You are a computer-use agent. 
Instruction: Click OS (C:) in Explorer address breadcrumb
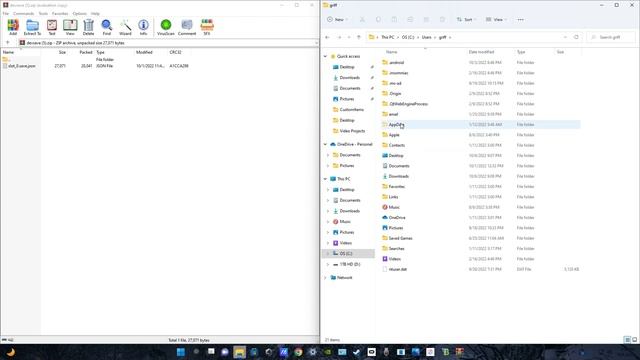point(408,37)
